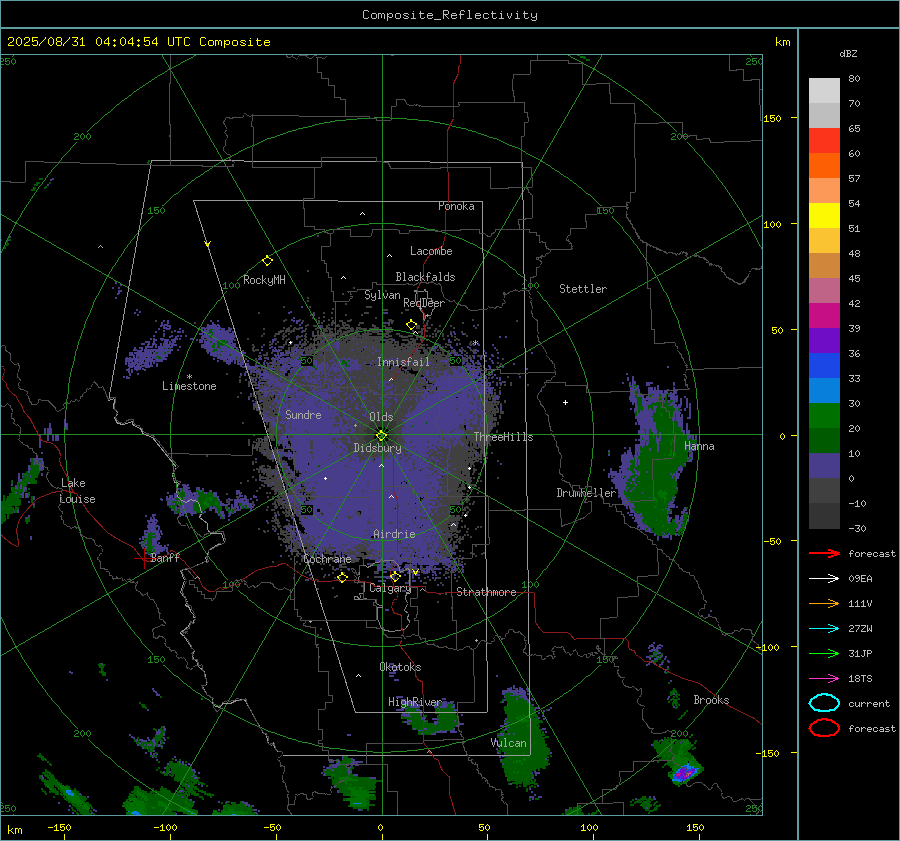This screenshot has width=900, height=841.
Task: Click the Sylvan label
Action: point(382,295)
